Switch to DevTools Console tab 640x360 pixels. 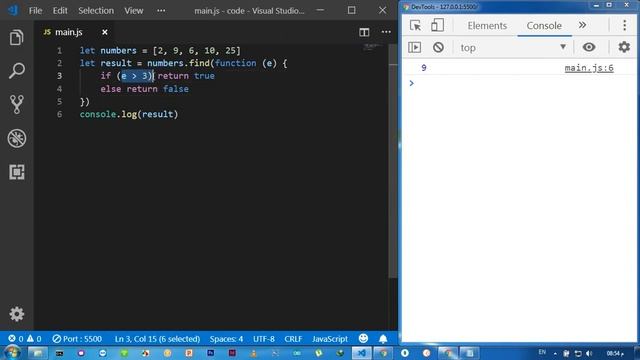544,26
